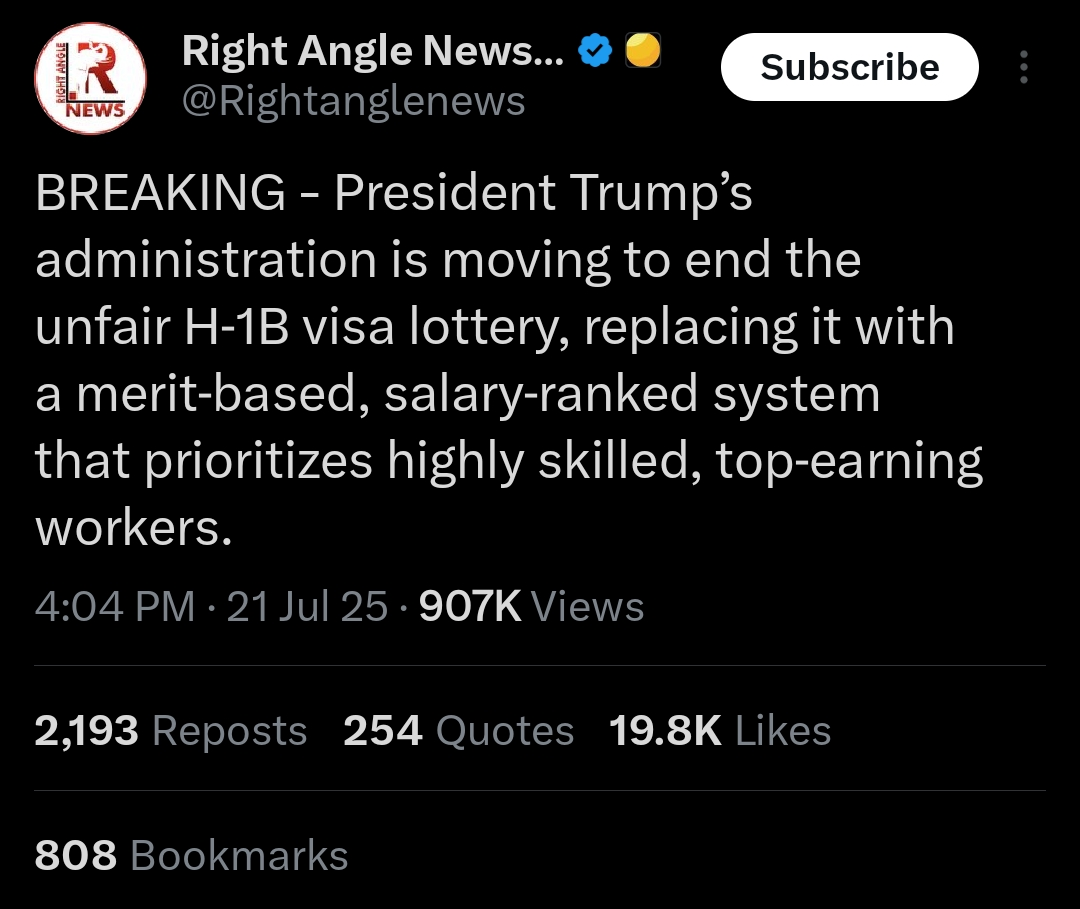Subscribe to Right Angle News
This screenshot has width=1080, height=909.
click(849, 67)
